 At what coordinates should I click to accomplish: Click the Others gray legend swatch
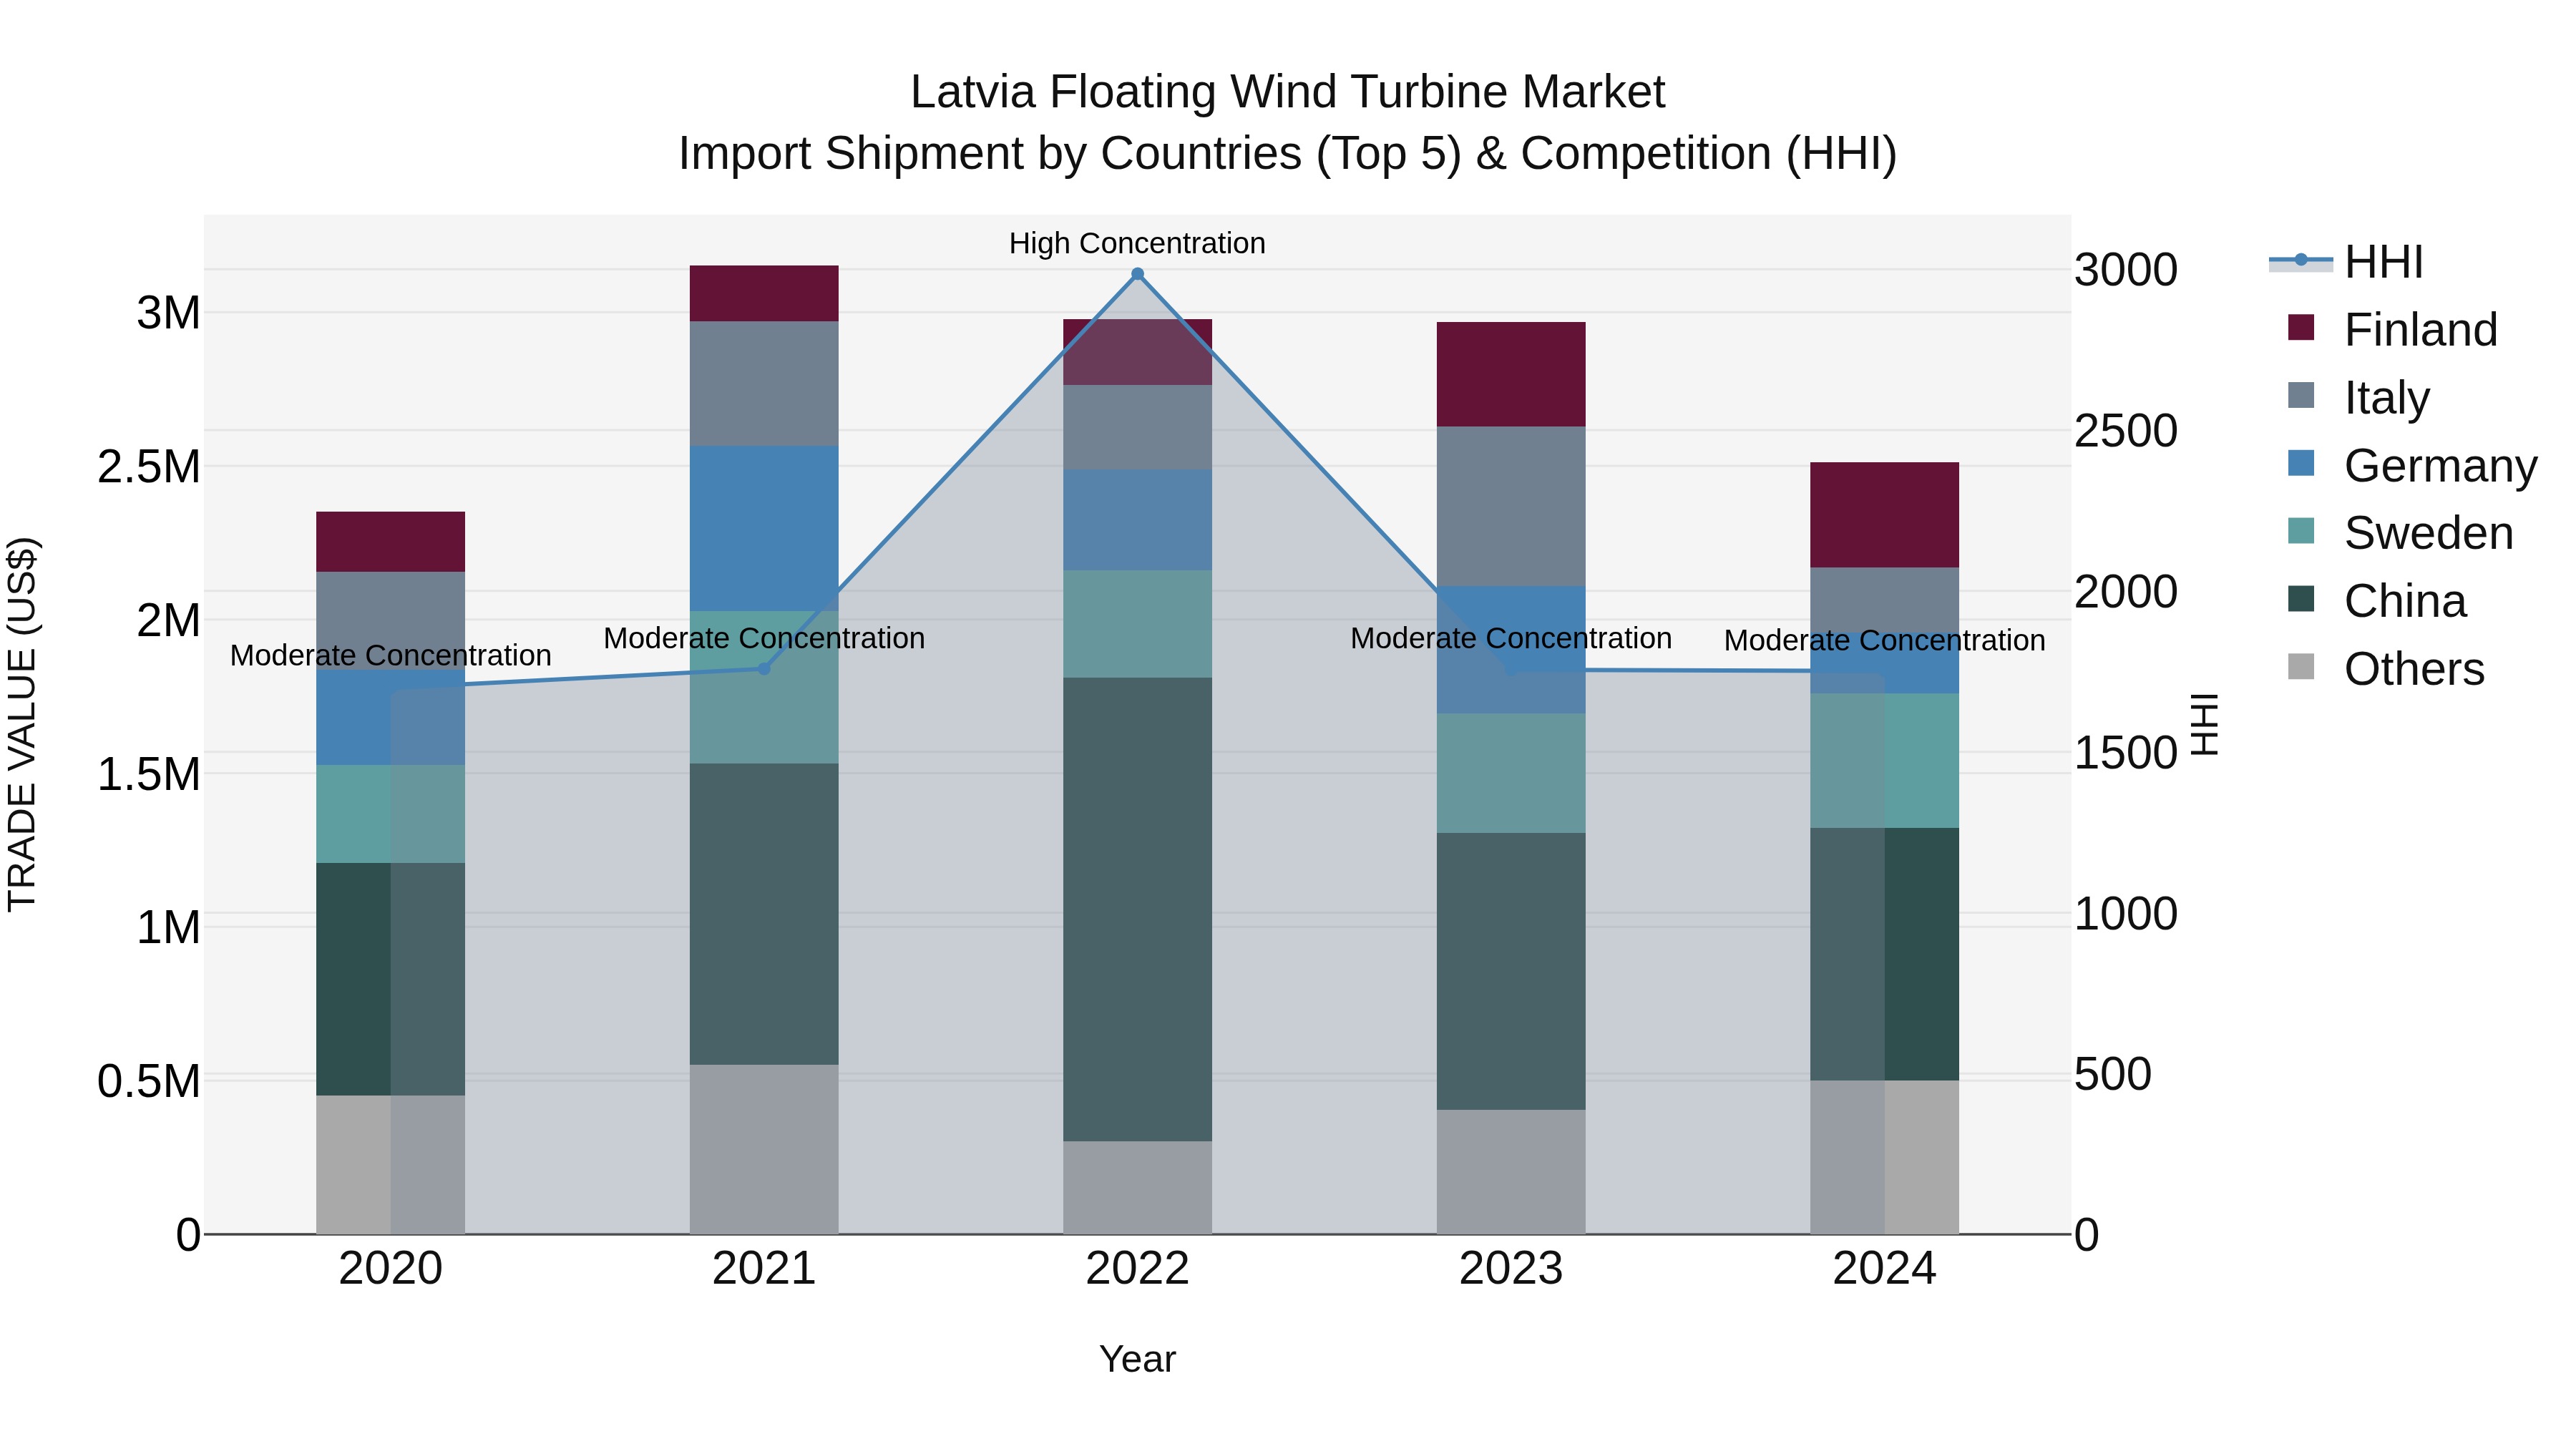coord(2301,666)
